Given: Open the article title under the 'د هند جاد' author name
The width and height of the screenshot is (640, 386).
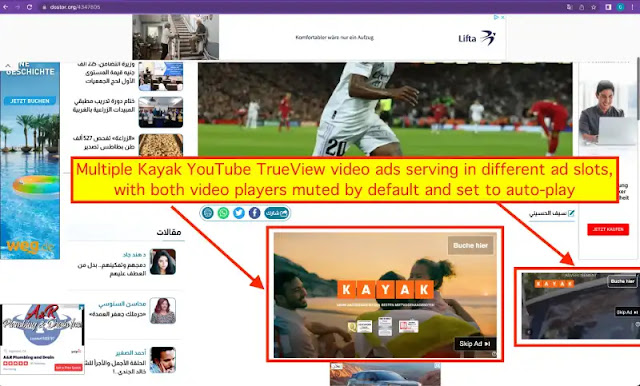Looking at the screenshot, I should click(x=112, y=269).
